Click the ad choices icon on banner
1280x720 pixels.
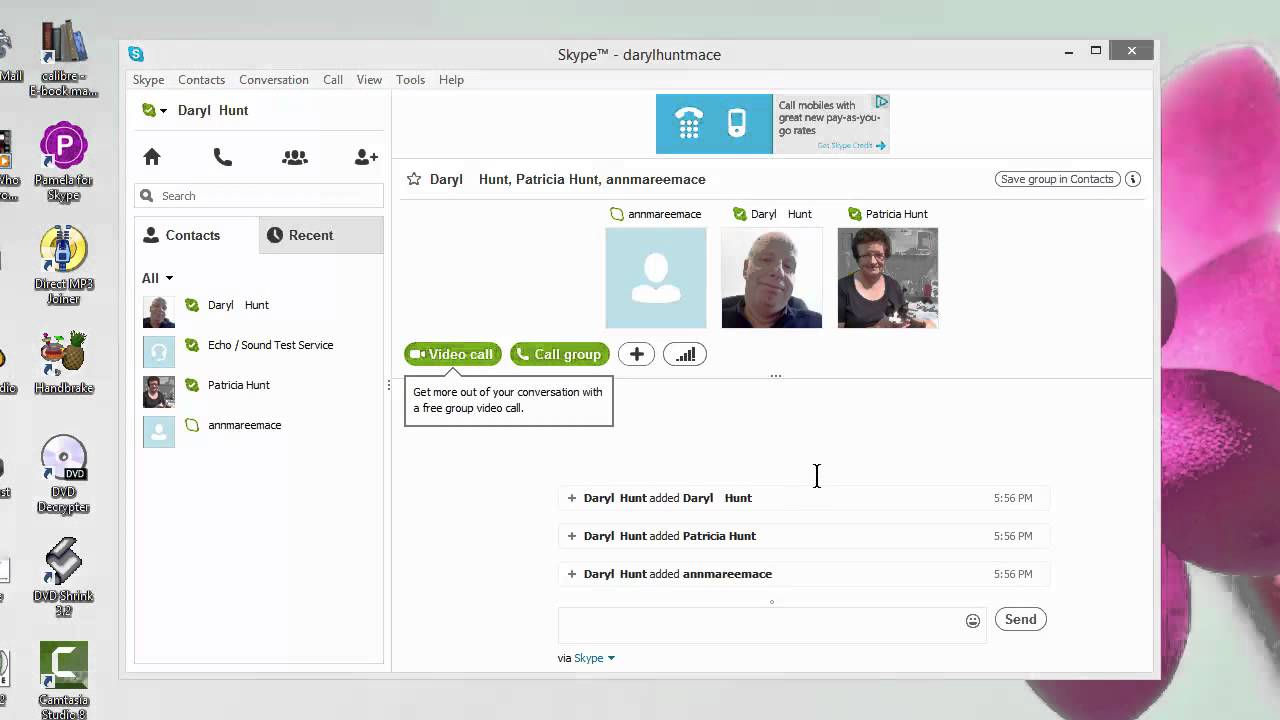[882, 101]
